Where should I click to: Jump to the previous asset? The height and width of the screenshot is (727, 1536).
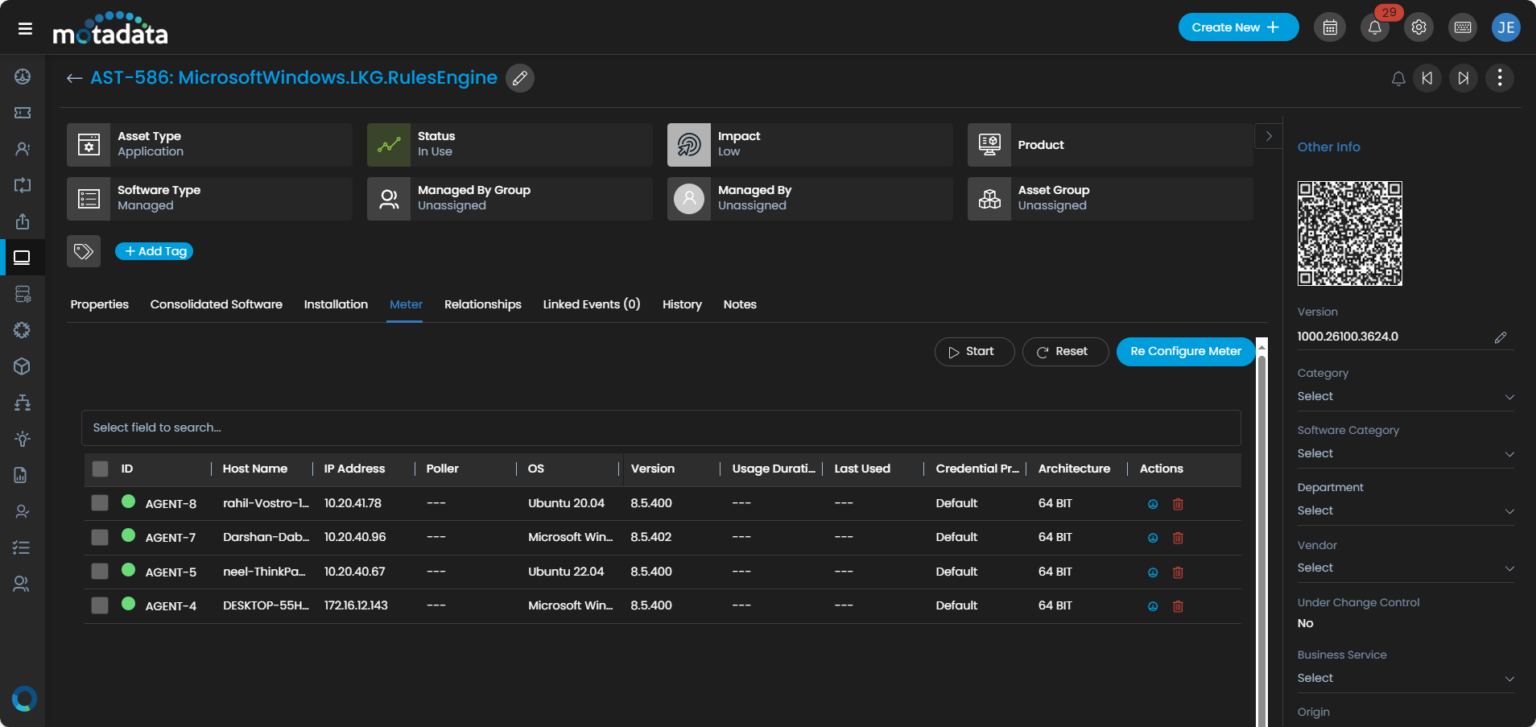[x=1427, y=78]
